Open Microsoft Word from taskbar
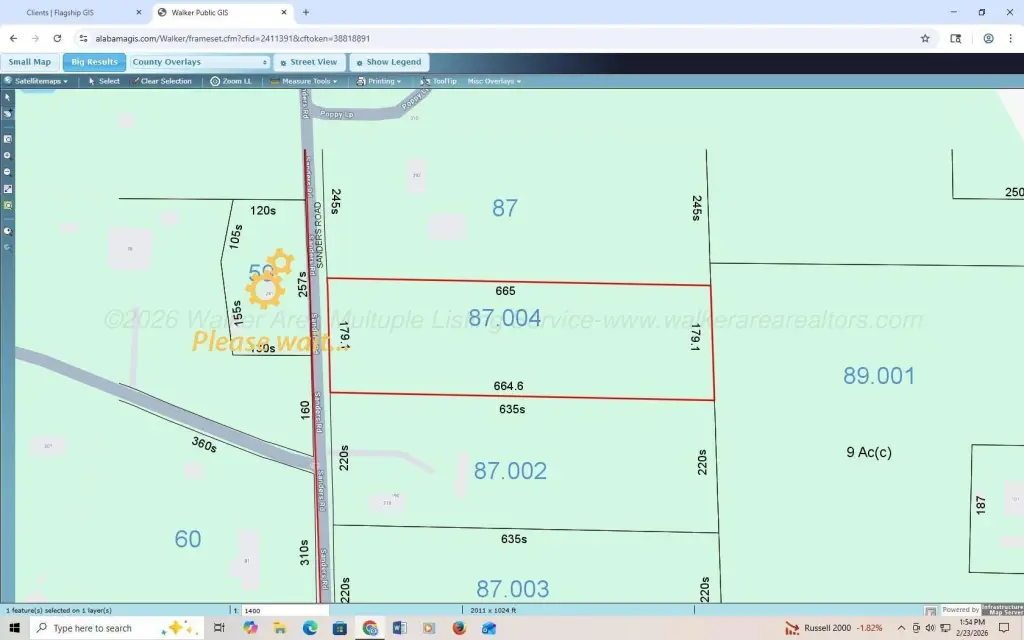The height and width of the screenshot is (640, 1024). click(x=400, y=628)
